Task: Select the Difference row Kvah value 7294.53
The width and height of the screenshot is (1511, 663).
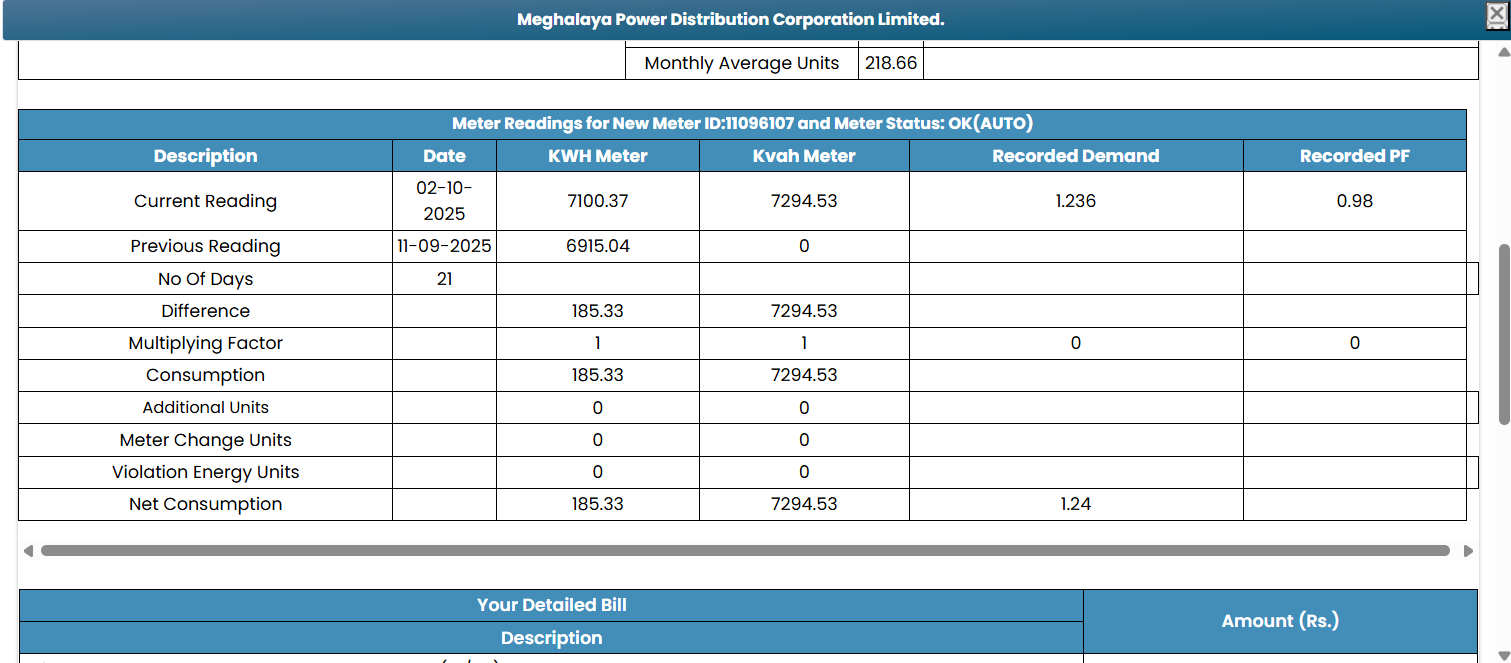Action: pyautogui.click(x=804, y=311)
